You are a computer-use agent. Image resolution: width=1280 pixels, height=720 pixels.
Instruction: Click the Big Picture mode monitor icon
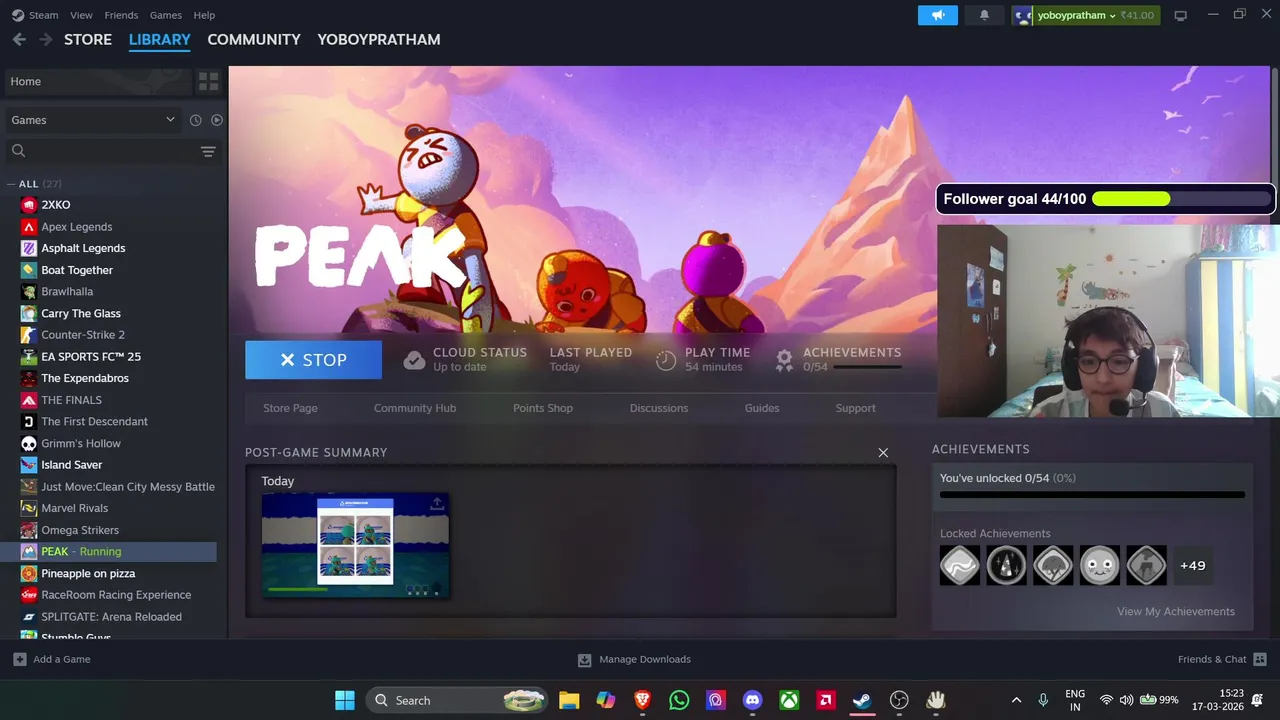click(1180, 15)
